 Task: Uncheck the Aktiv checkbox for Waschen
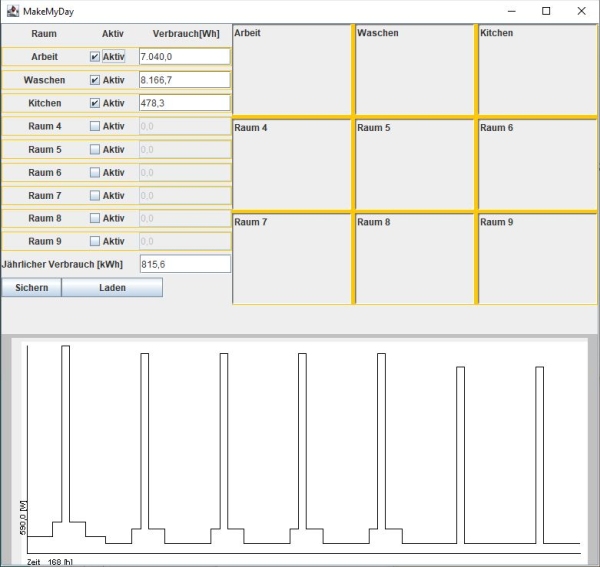pyautogui.click(x=95, y=80)
